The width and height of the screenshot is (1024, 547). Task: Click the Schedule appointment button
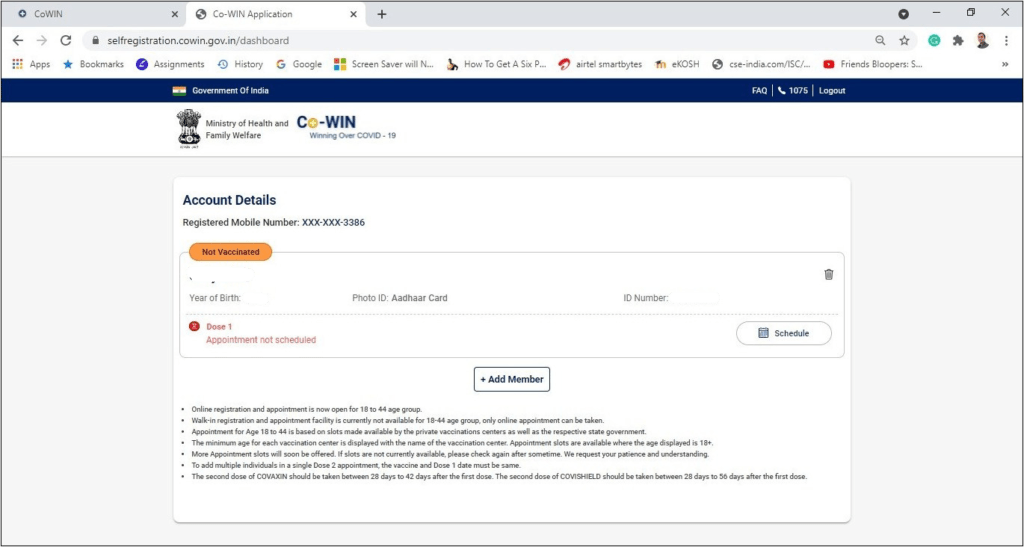[783, 333]
